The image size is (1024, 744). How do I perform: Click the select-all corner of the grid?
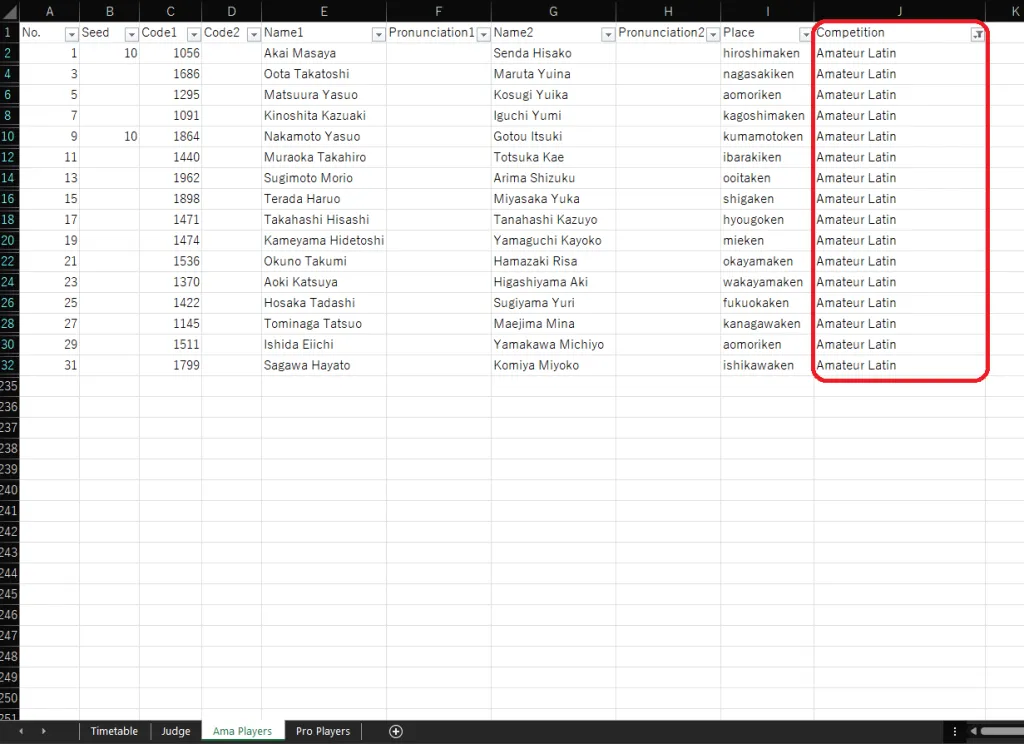pyautogui.click(x=9, y=11)
